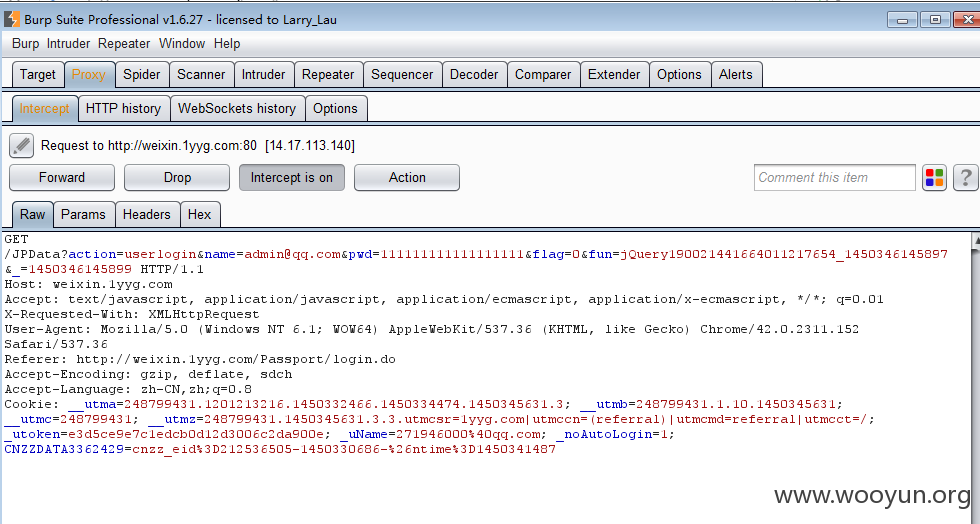Close the Burp Suite window
Screen dimensions: 980x524
968,19
